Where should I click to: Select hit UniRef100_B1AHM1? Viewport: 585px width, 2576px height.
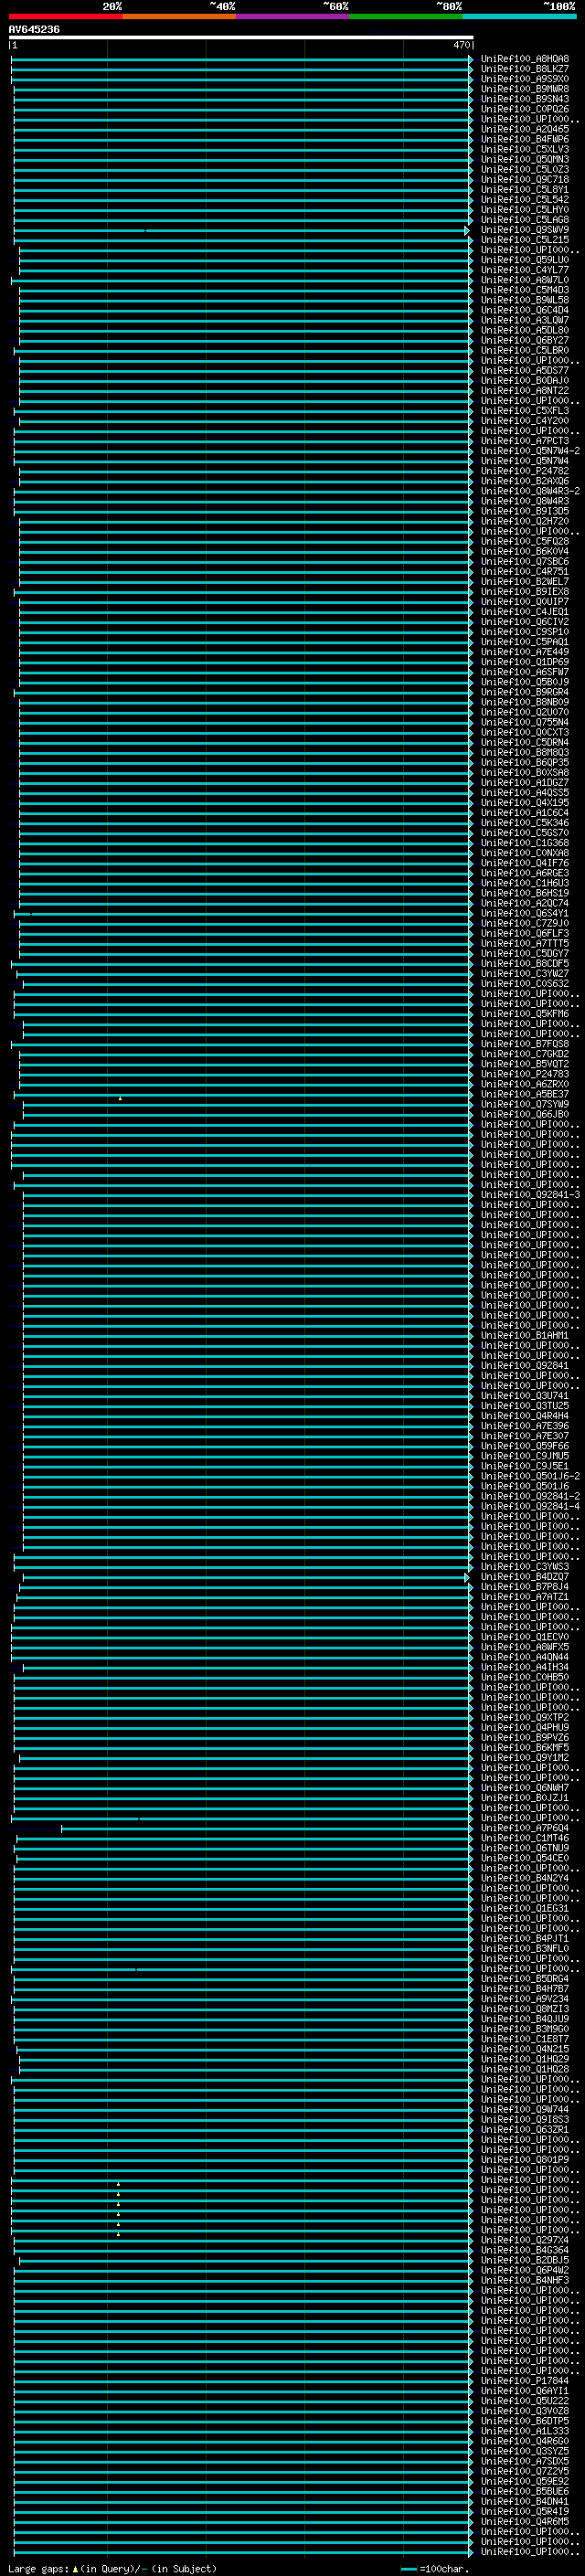pos(525,1335)
